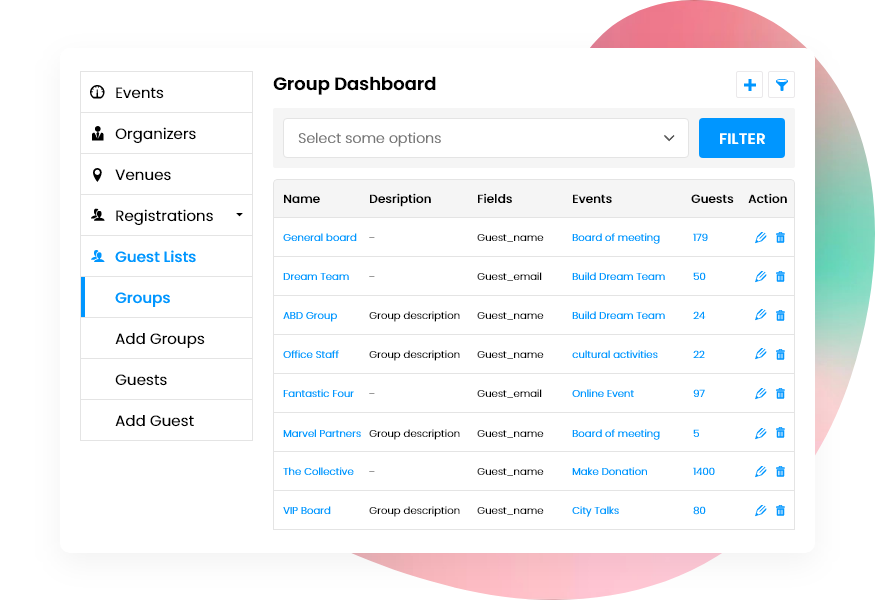Delete Dream Team using the trash icon
The height and width of the screenshot is (600, 875).
coord(780,276)
